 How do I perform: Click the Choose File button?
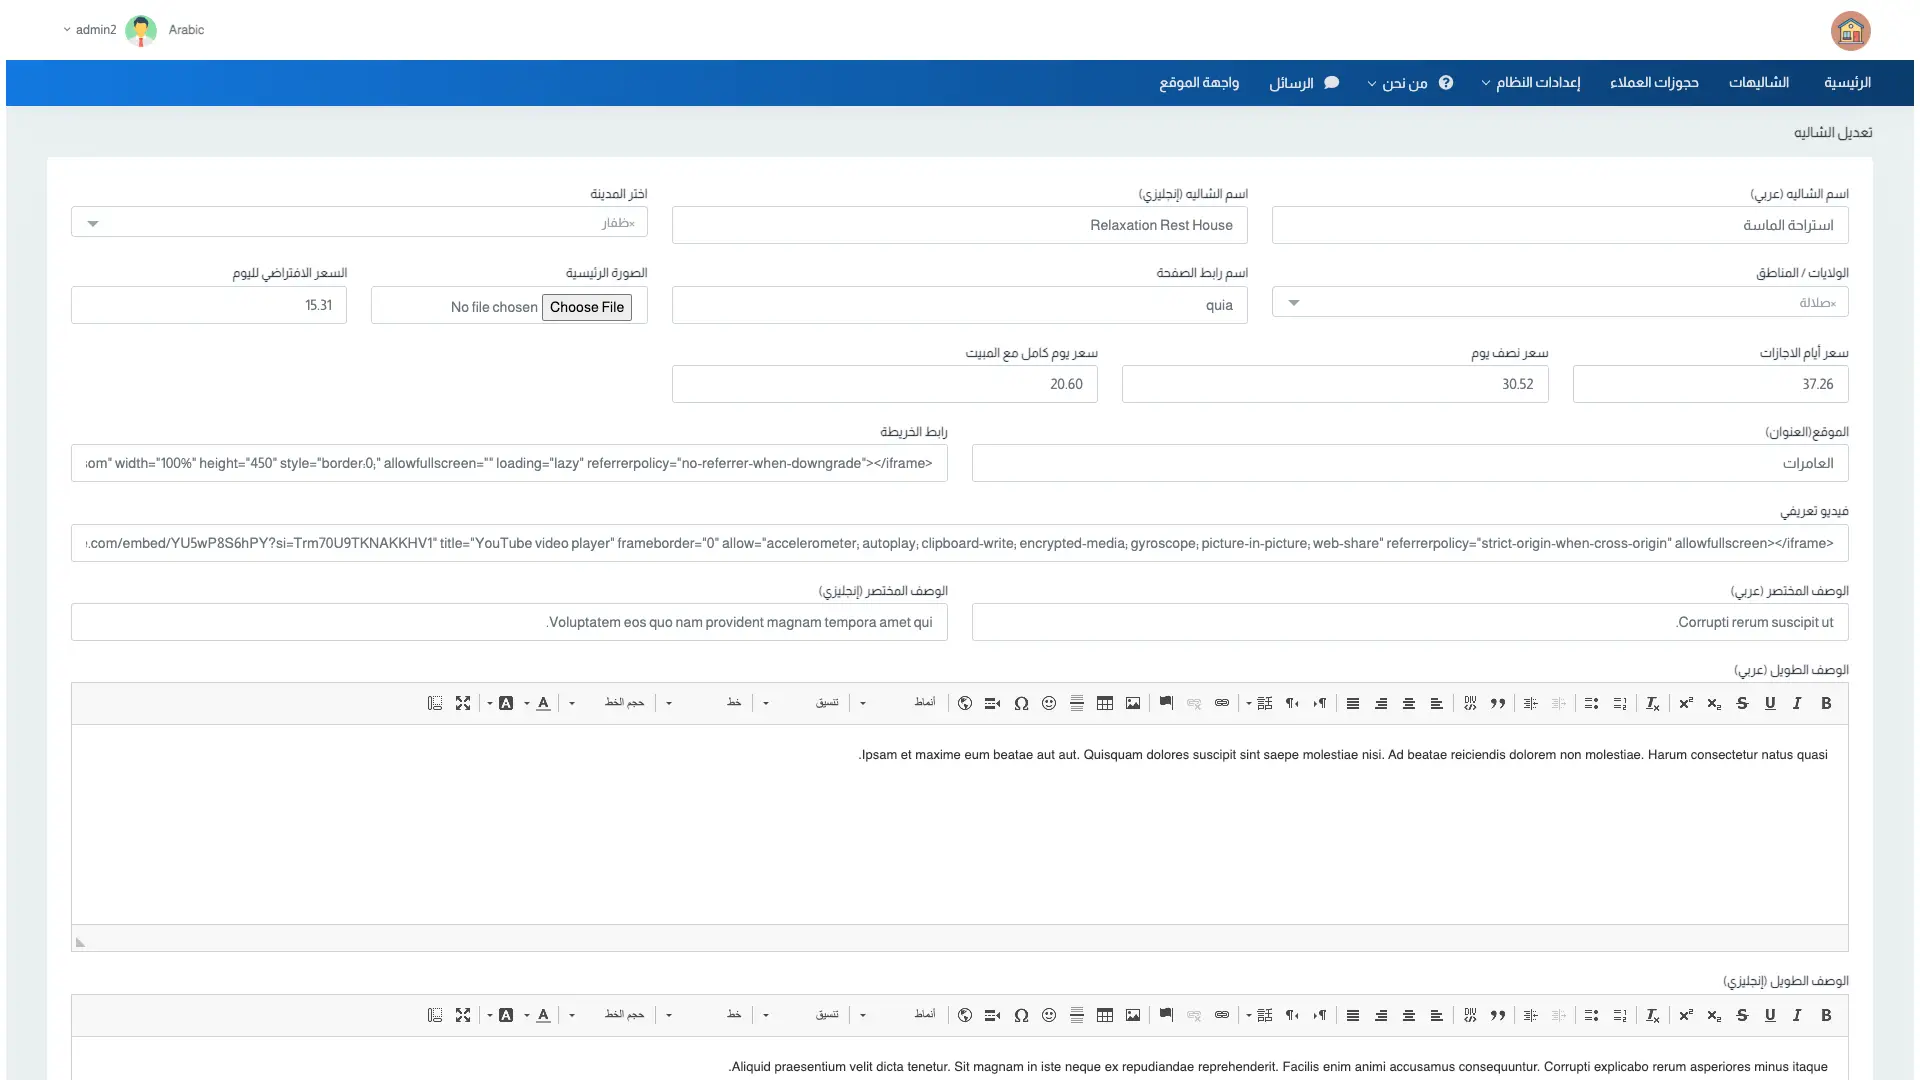[x=587, y=307]
